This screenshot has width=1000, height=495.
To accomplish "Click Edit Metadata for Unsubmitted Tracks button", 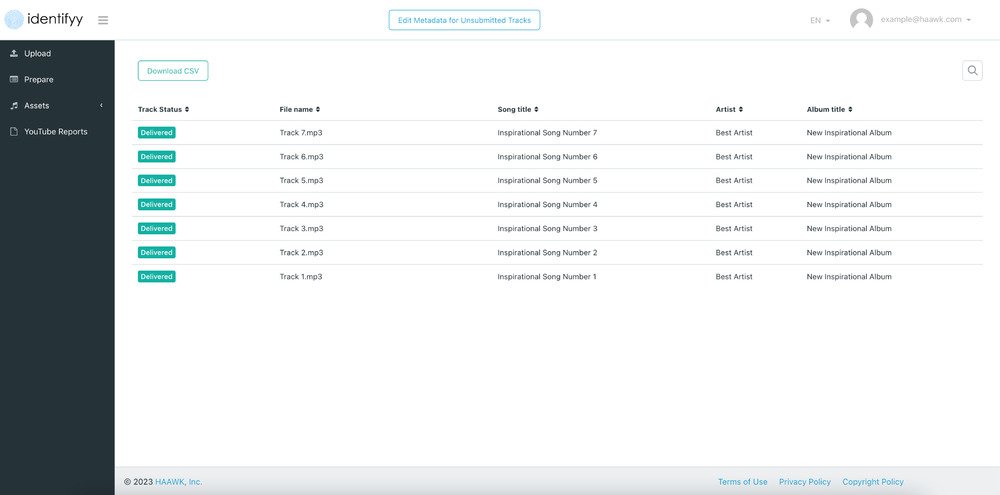I will [464, 20].
